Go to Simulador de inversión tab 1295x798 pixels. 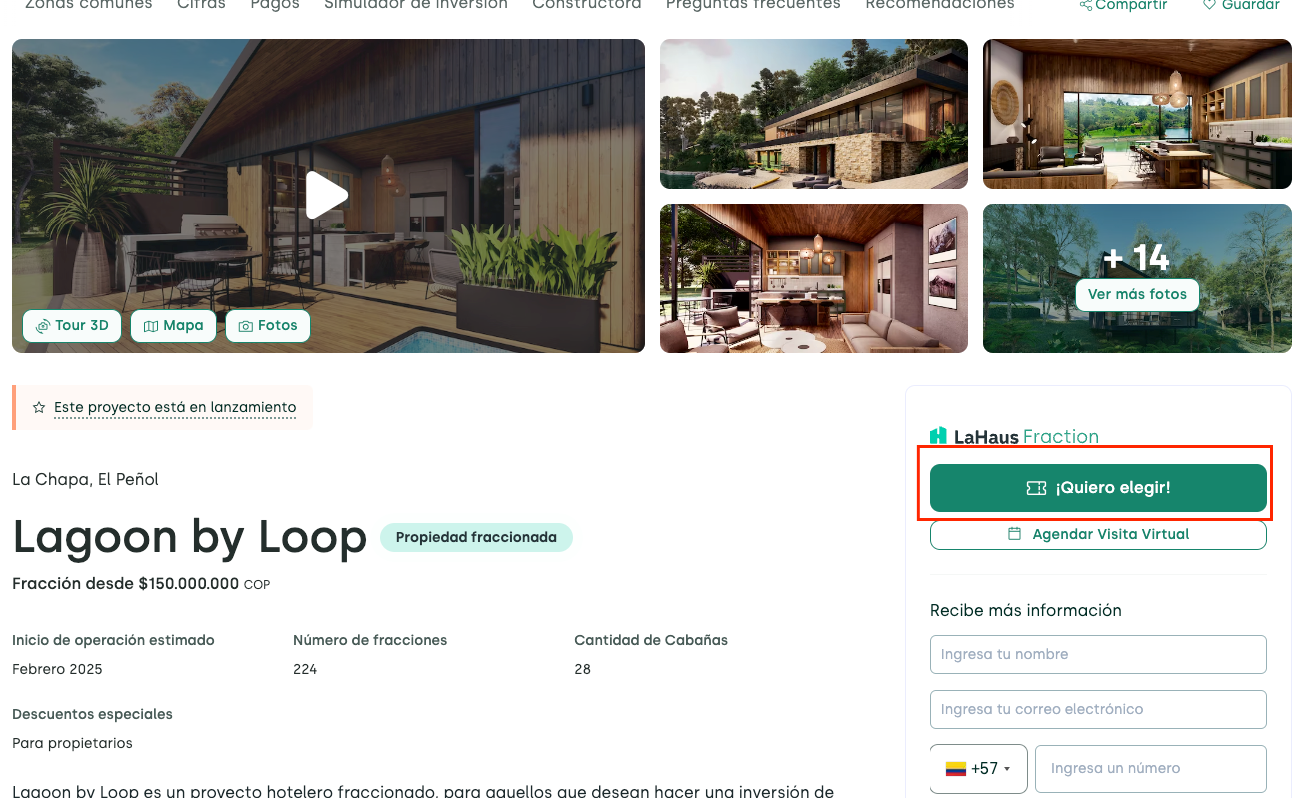pyautogui.click(x=415, y=5)
